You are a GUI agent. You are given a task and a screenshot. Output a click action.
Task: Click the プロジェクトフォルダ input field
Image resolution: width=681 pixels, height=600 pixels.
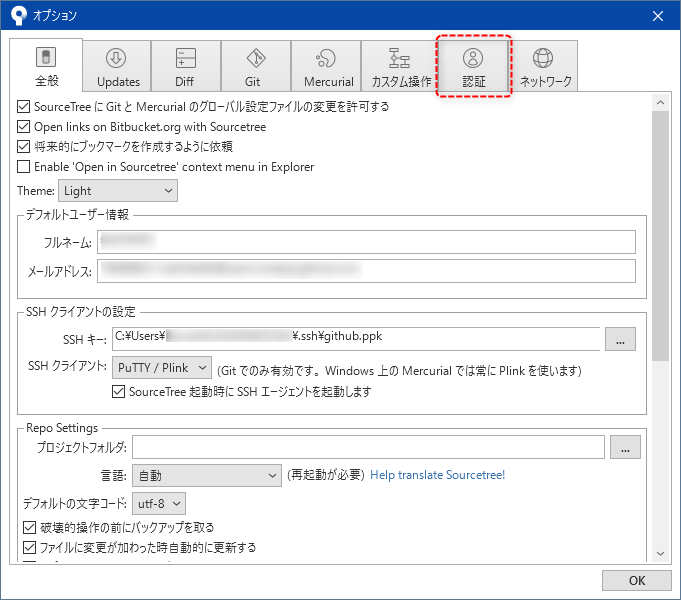coord(368,447)
